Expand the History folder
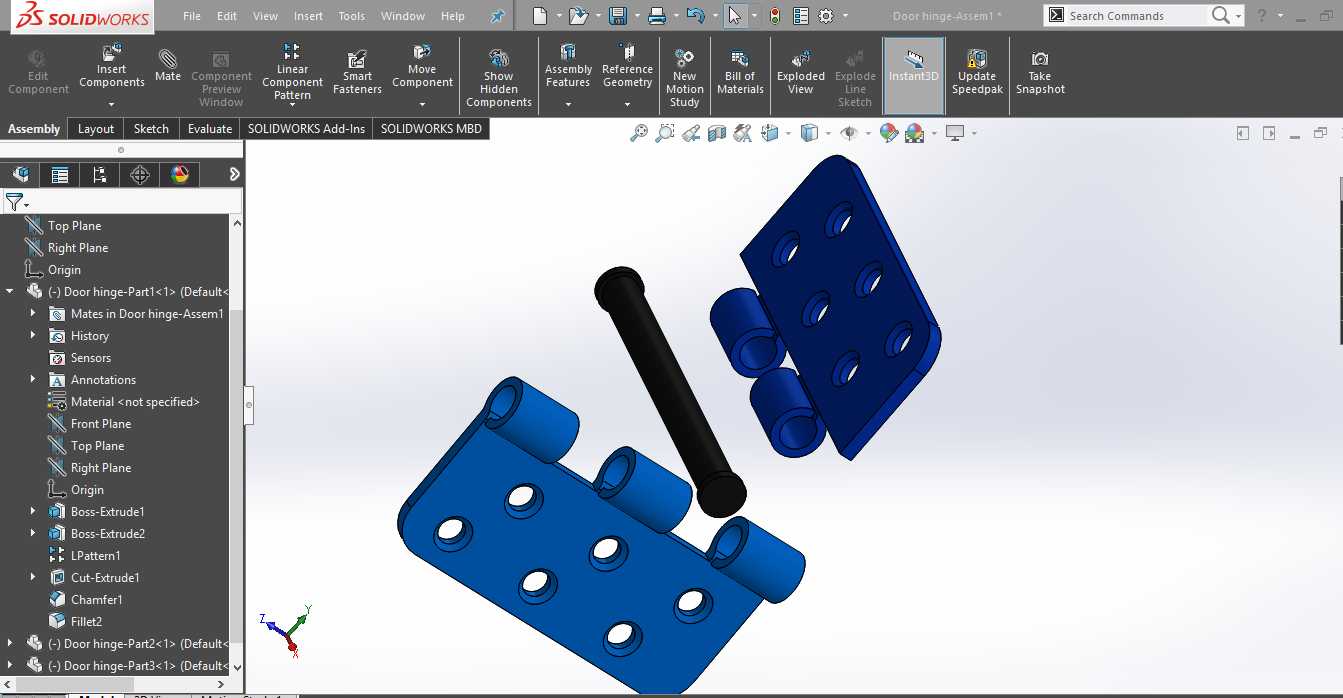 click(x=33, y=335)
